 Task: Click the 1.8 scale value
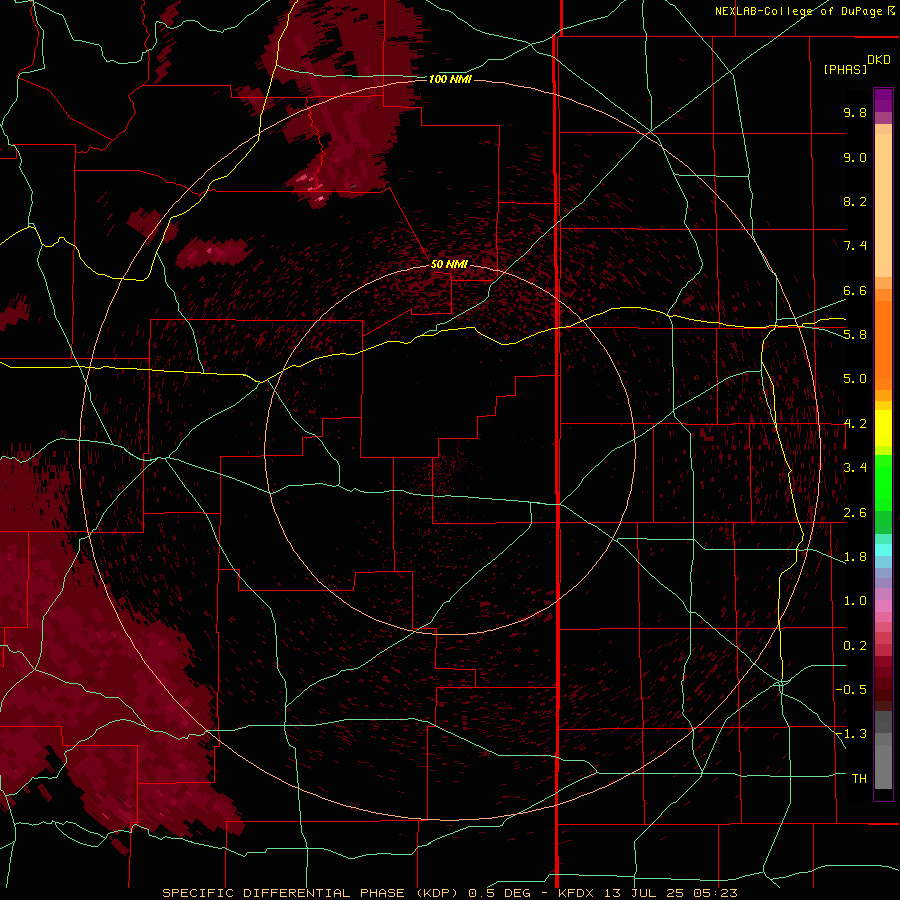pos(855,557)
